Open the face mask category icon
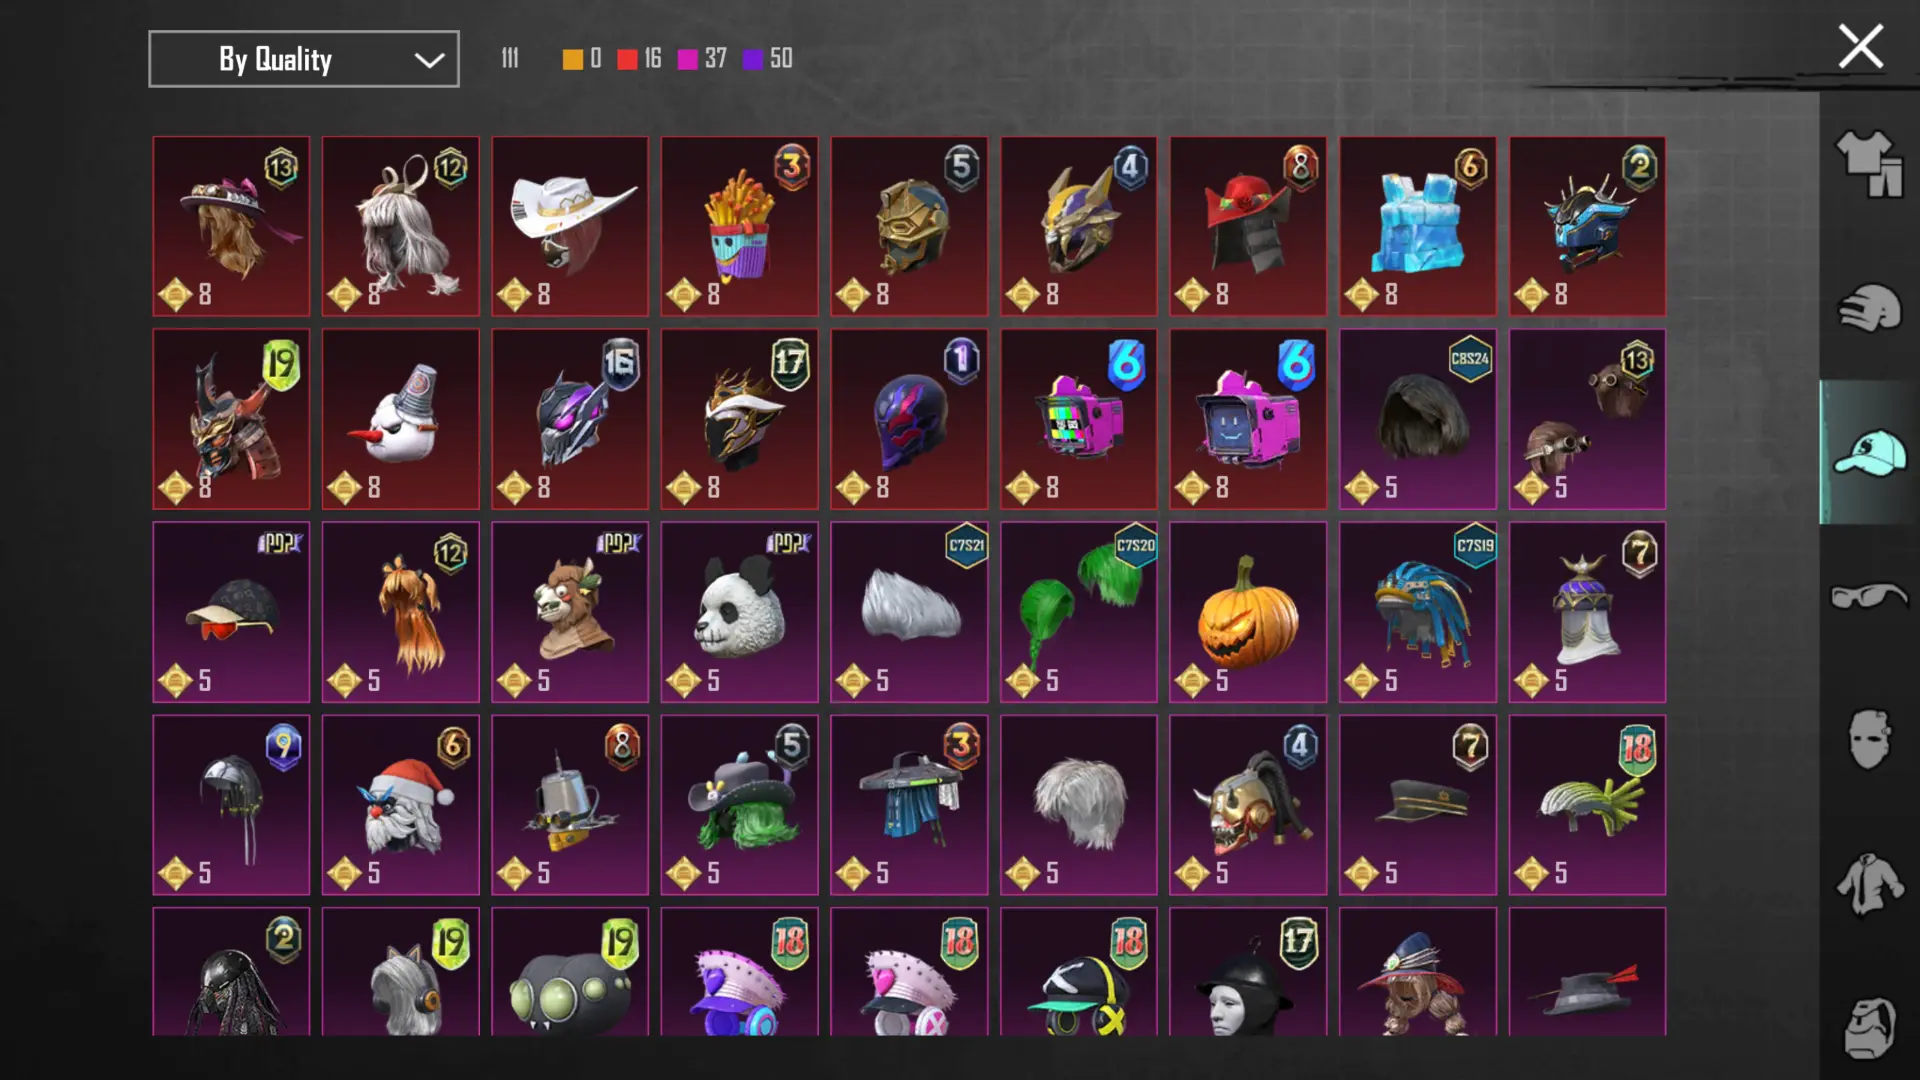The image size is (1920, 1080). click(1868, 740)
